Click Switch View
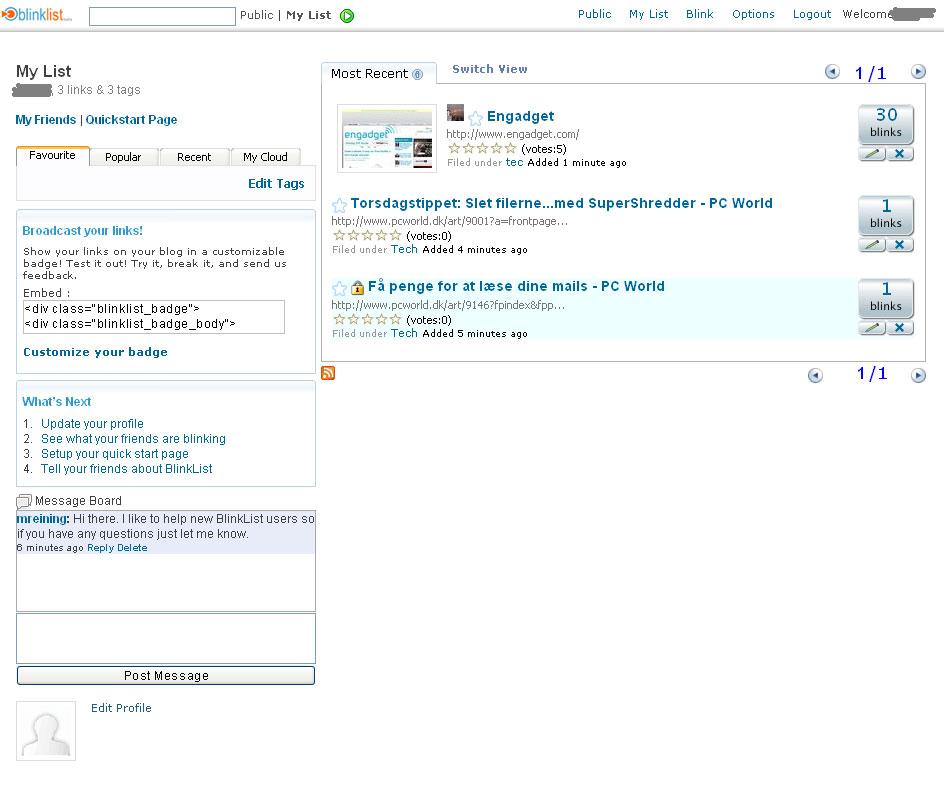The width and height of the screenshot is (944, 802). [489, 69]
